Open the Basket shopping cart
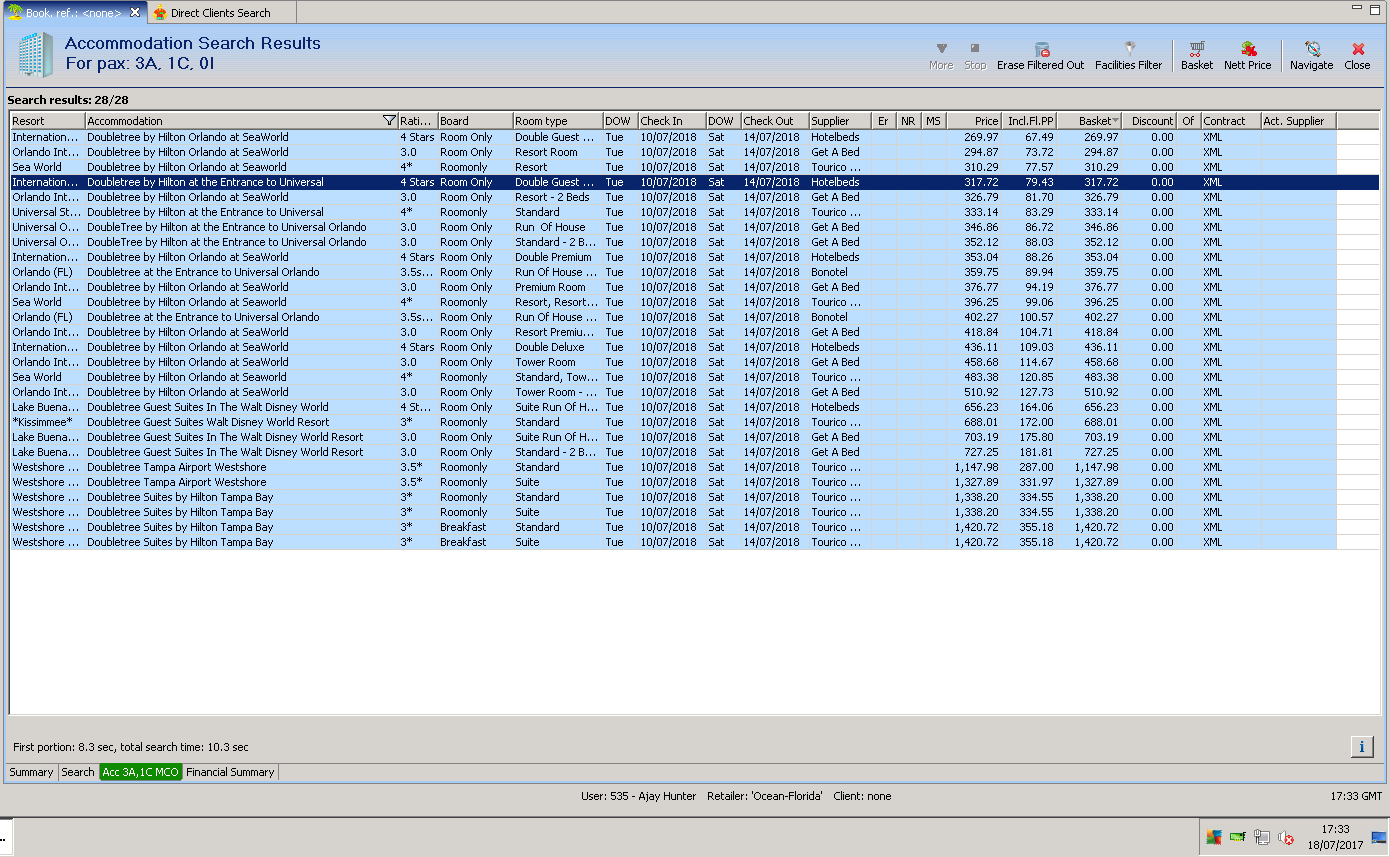1390x857 pixels. click(x=1196, y=56)
